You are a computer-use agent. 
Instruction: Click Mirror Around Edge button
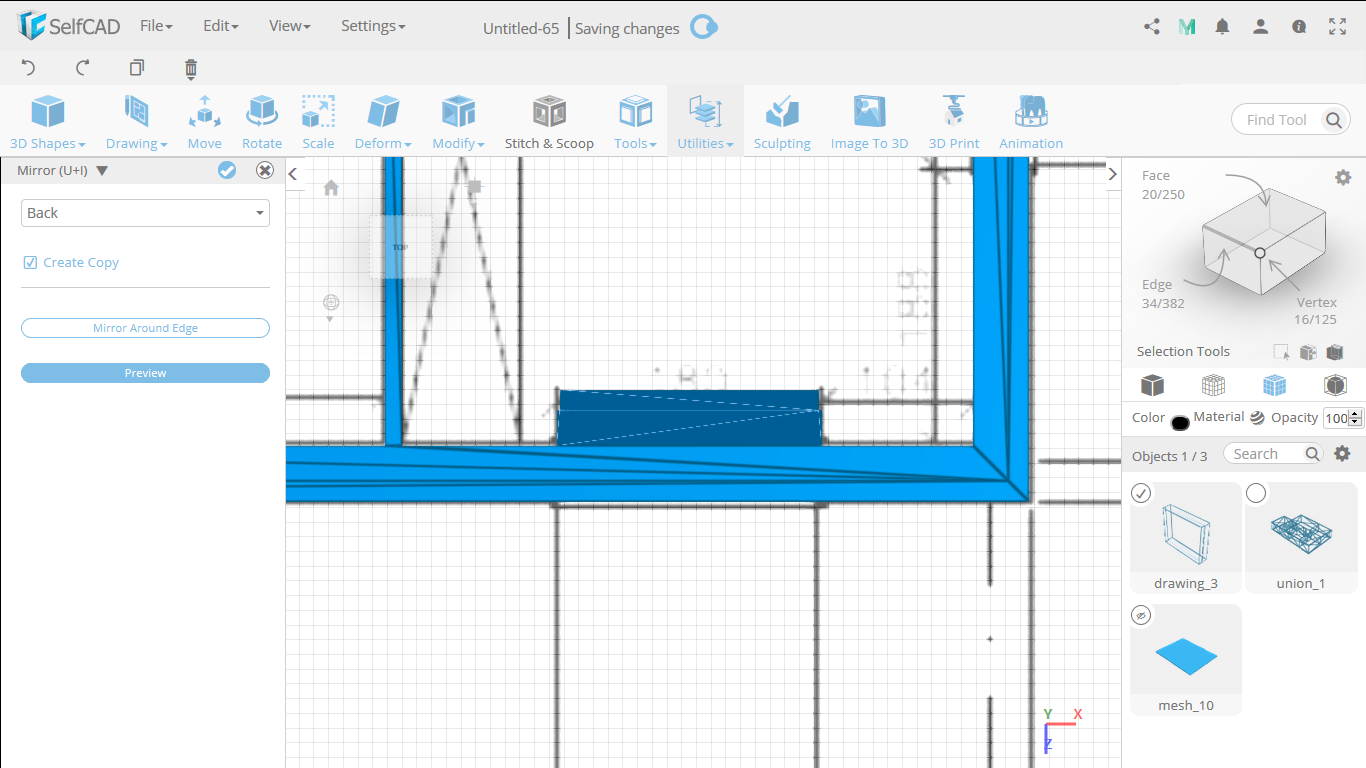pyautogui.click(x=145, y=328)
